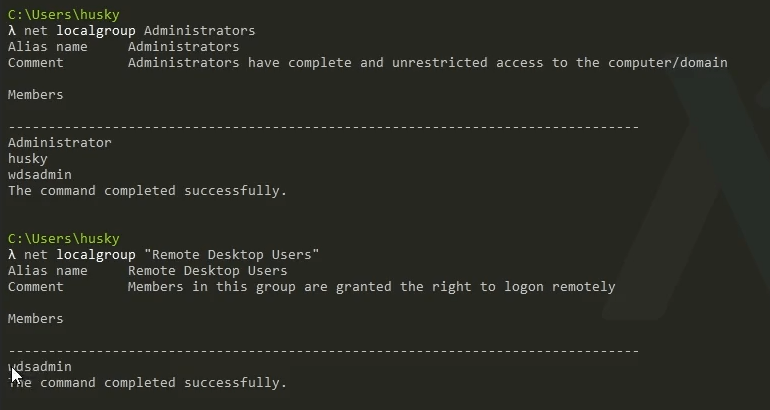Click the dashed separator in Remote Desktop Users output
Image resolution: width=770 pixels, height=410 pixels.
[323, 351]
